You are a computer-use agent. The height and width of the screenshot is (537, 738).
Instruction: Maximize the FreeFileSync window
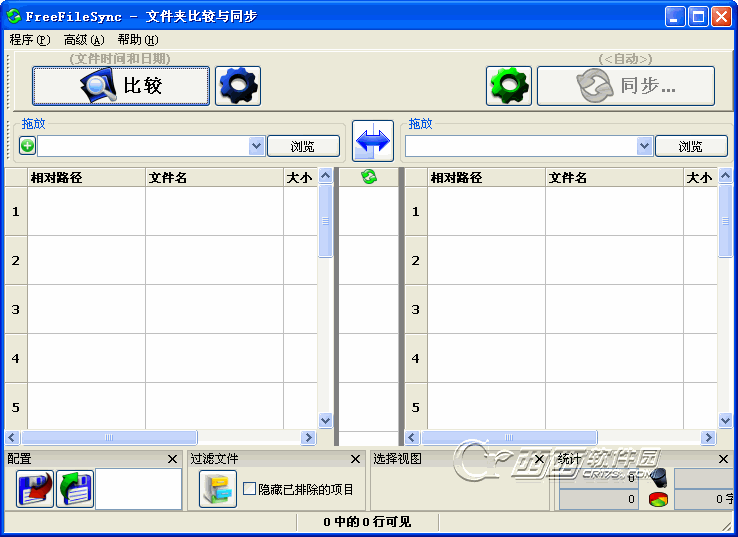[698, 17]
